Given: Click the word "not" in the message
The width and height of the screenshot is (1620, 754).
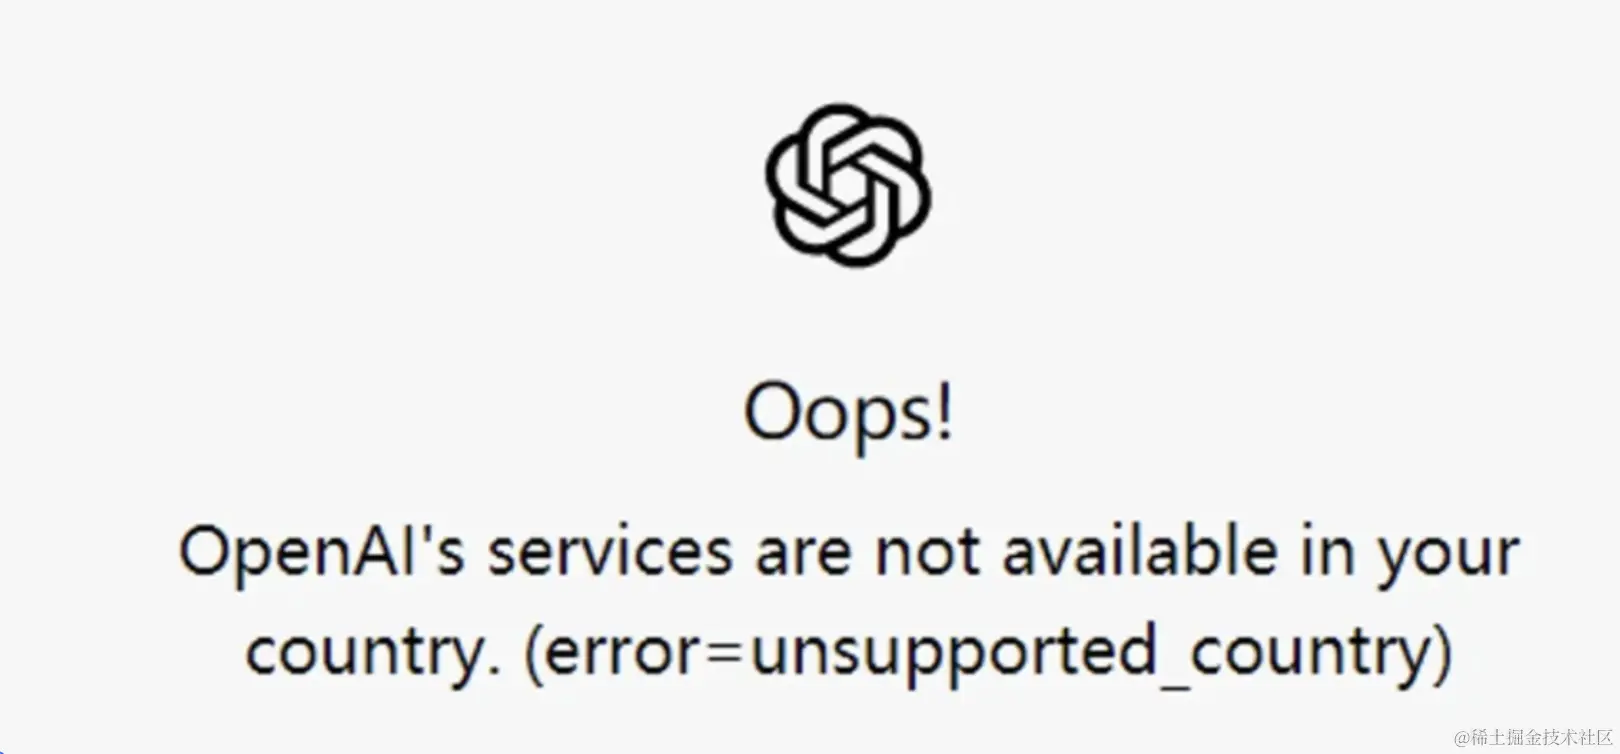Looking at the screenshot, I should point(929,553).
